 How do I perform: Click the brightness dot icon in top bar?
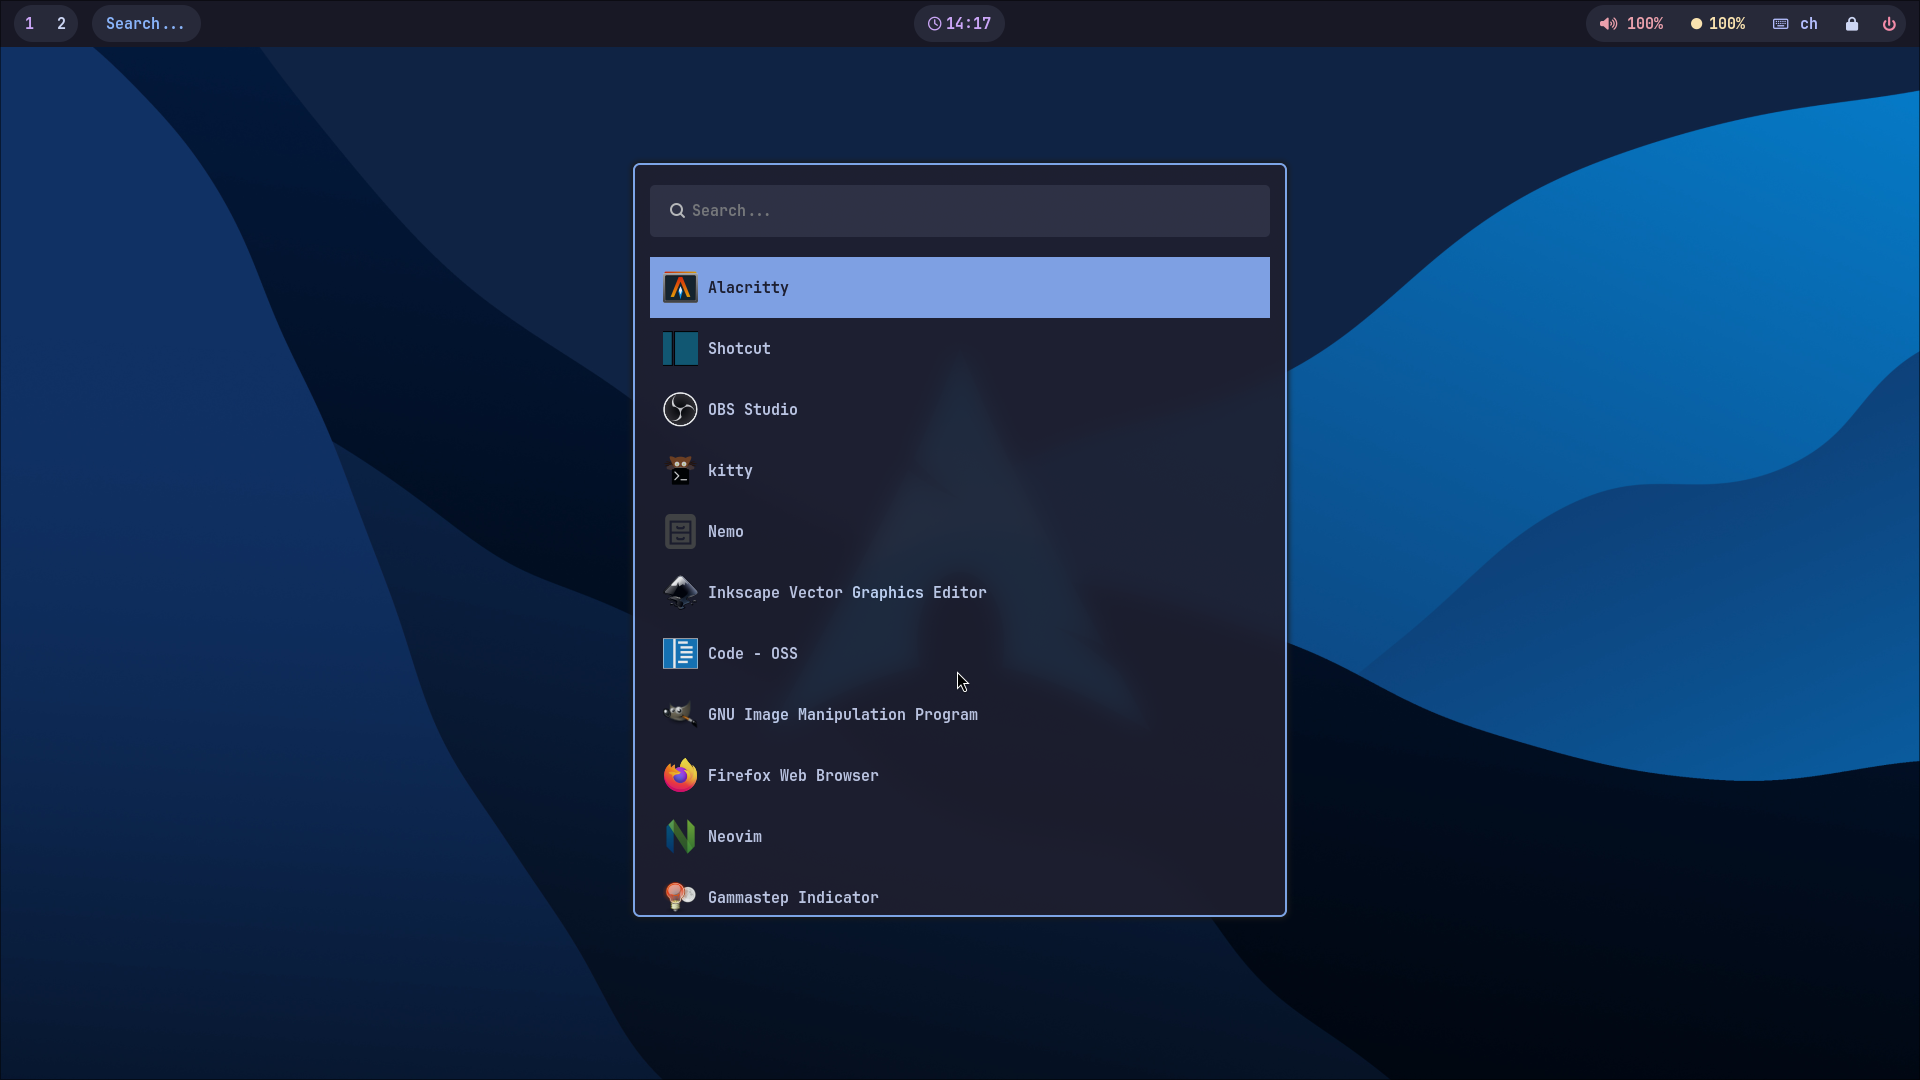1696,24
